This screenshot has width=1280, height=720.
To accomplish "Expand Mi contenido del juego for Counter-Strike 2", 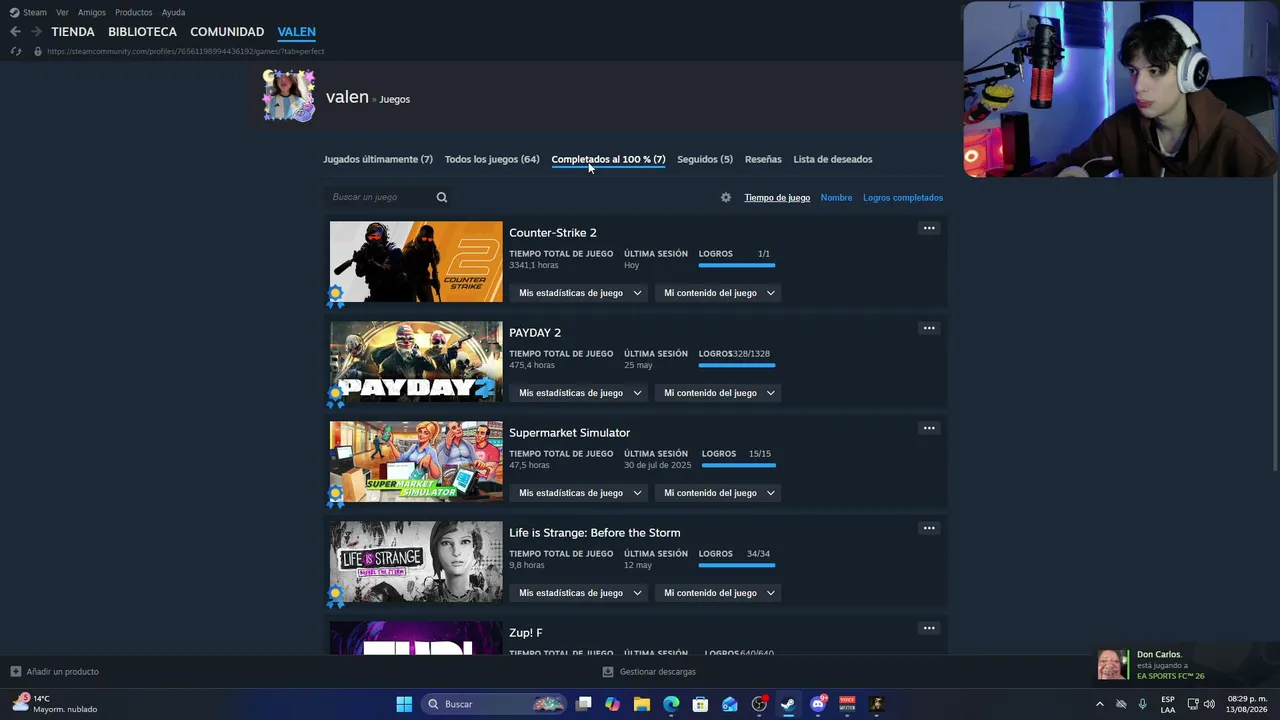I will pos(719,293).
